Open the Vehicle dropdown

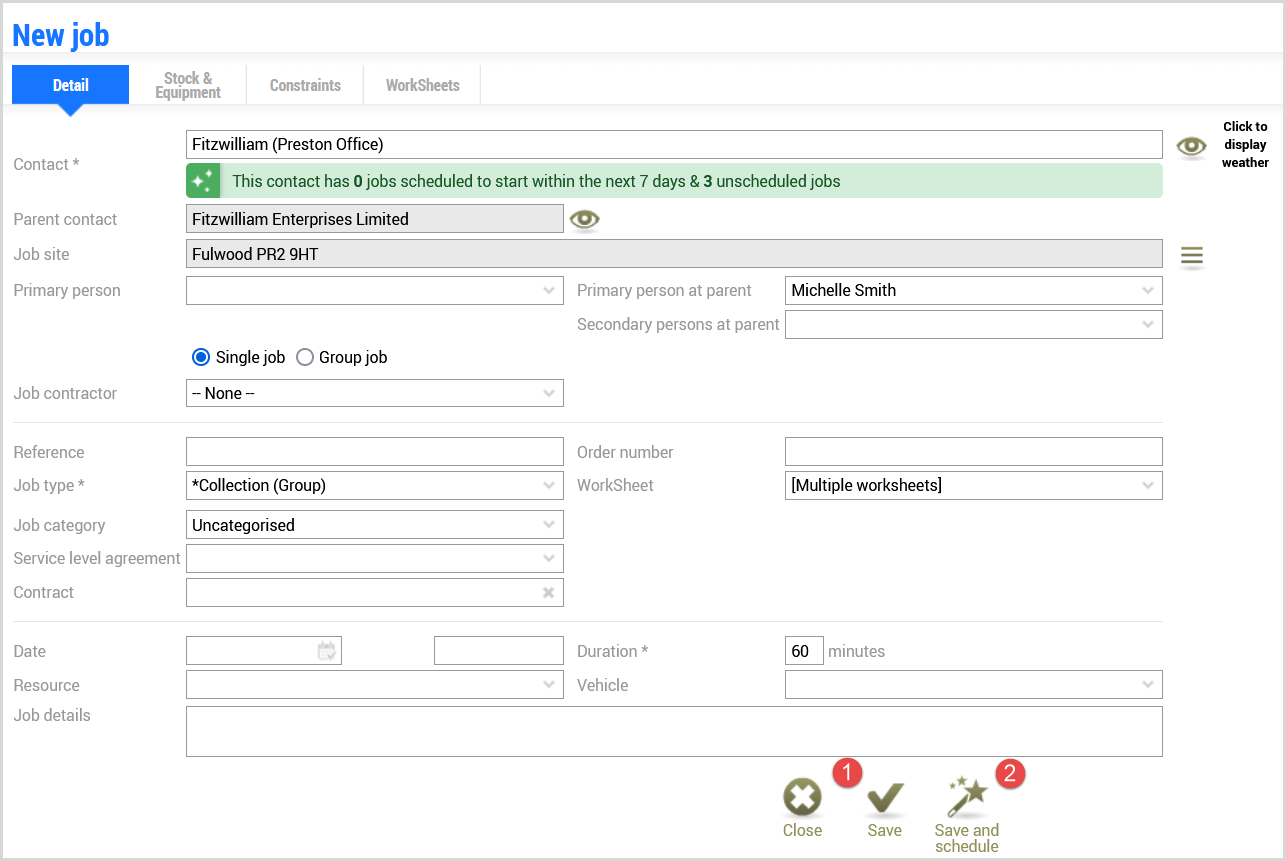point(974,685)
